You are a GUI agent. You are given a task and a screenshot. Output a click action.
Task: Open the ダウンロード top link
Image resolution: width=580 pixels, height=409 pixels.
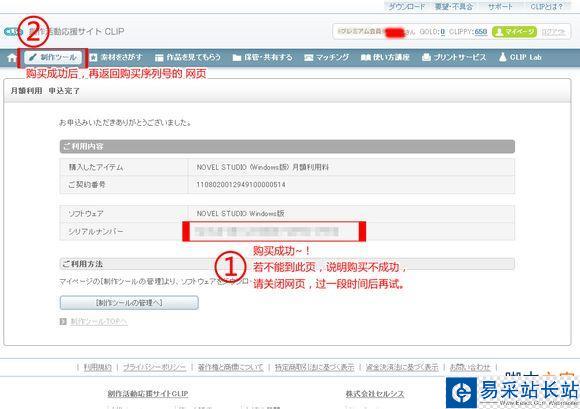point(407,7)
